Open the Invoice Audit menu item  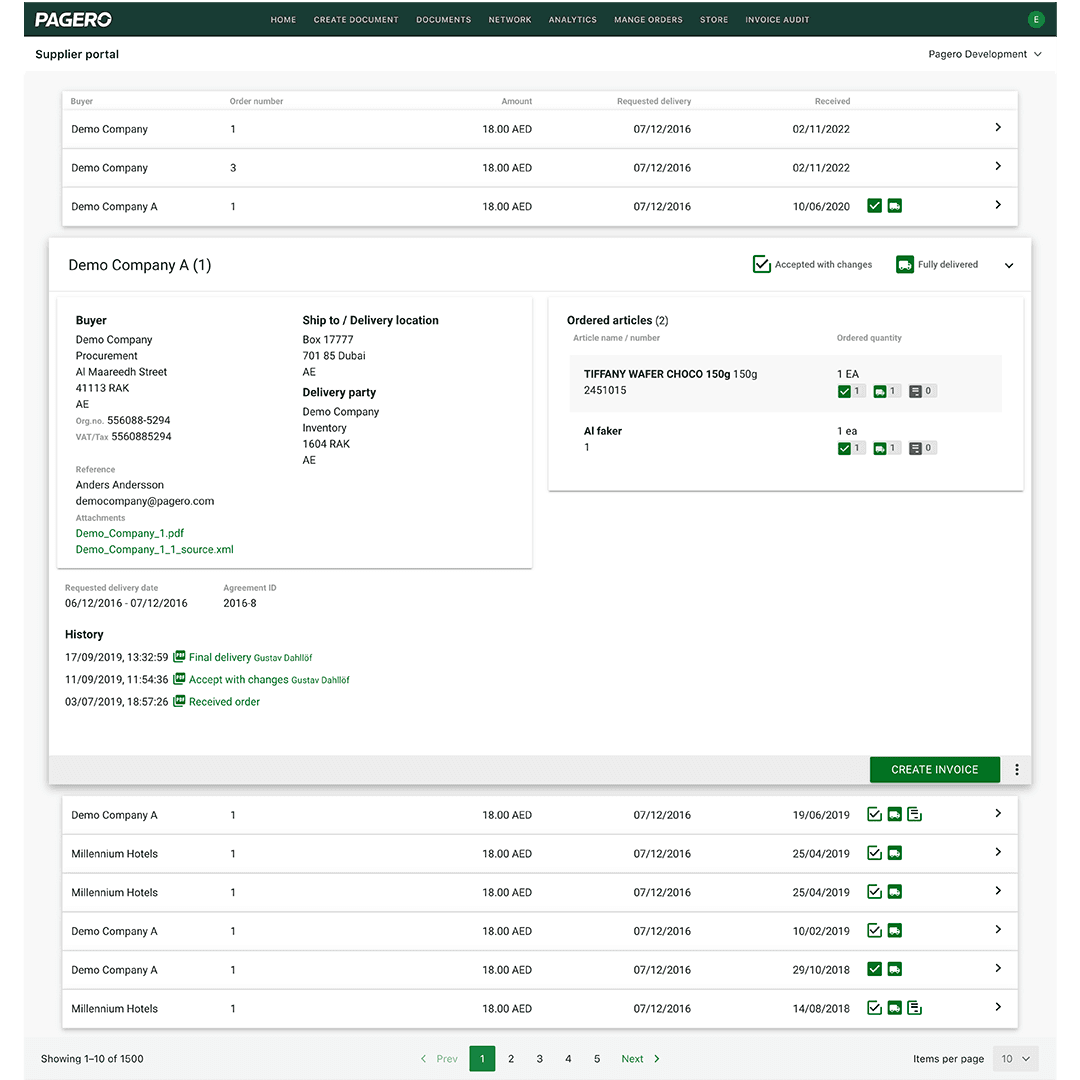point(777,20)
